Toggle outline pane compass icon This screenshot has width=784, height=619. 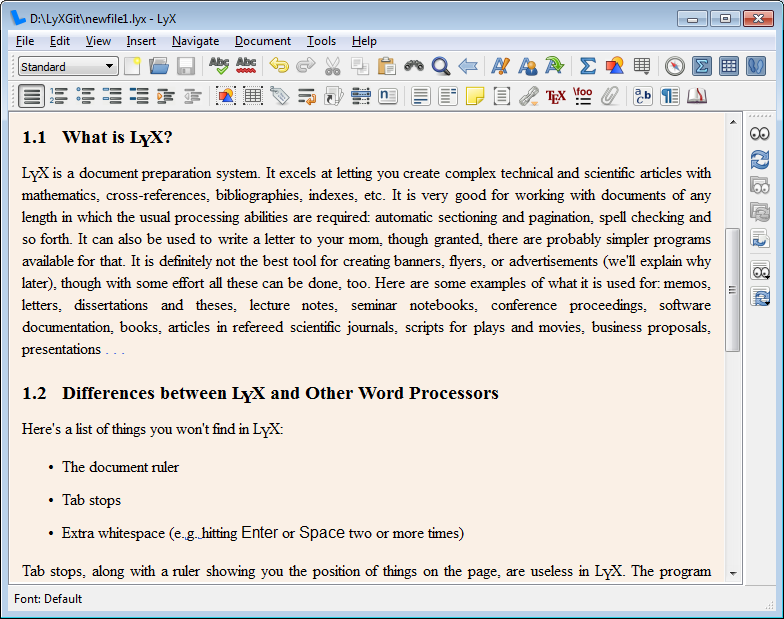tap(674, 66)
